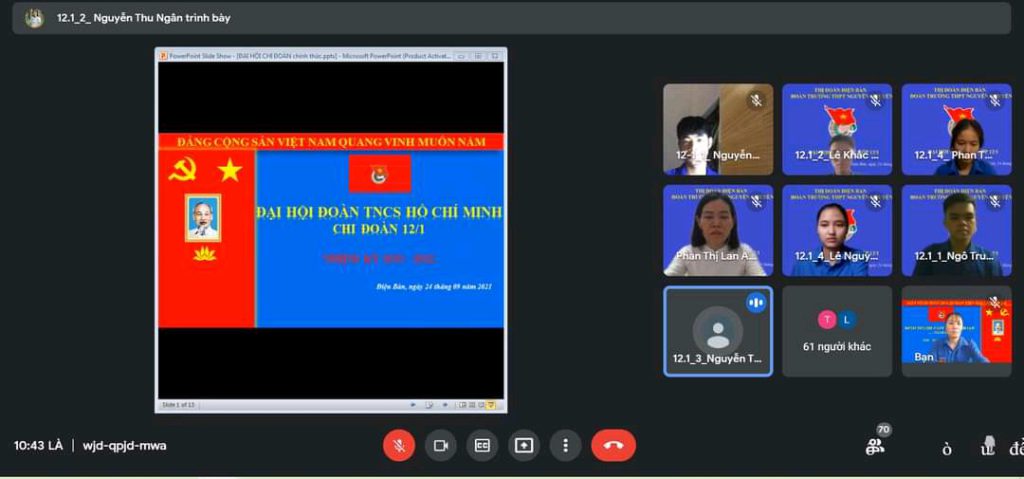The width and height of the screenshot is (1024, 479).
Task: Toggle the camera on or off
Action: [441, 446]
